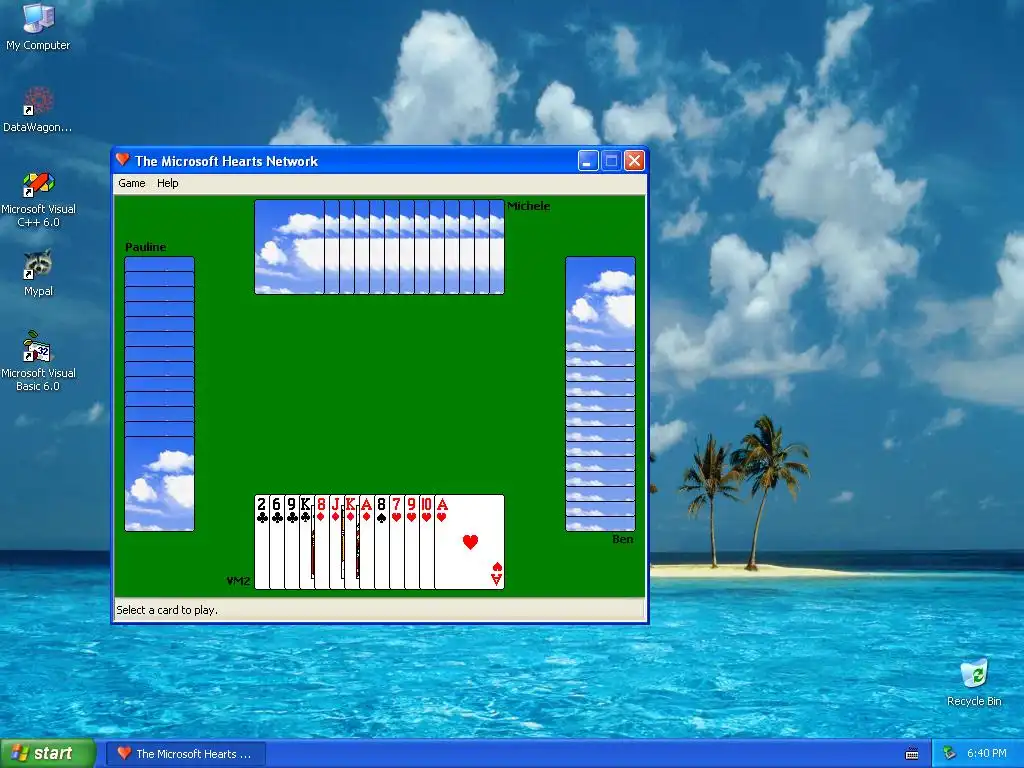The width and height of the screenshot is (1024, 768).
Task: Play the 8 of spades card
Action: point(382,542)
